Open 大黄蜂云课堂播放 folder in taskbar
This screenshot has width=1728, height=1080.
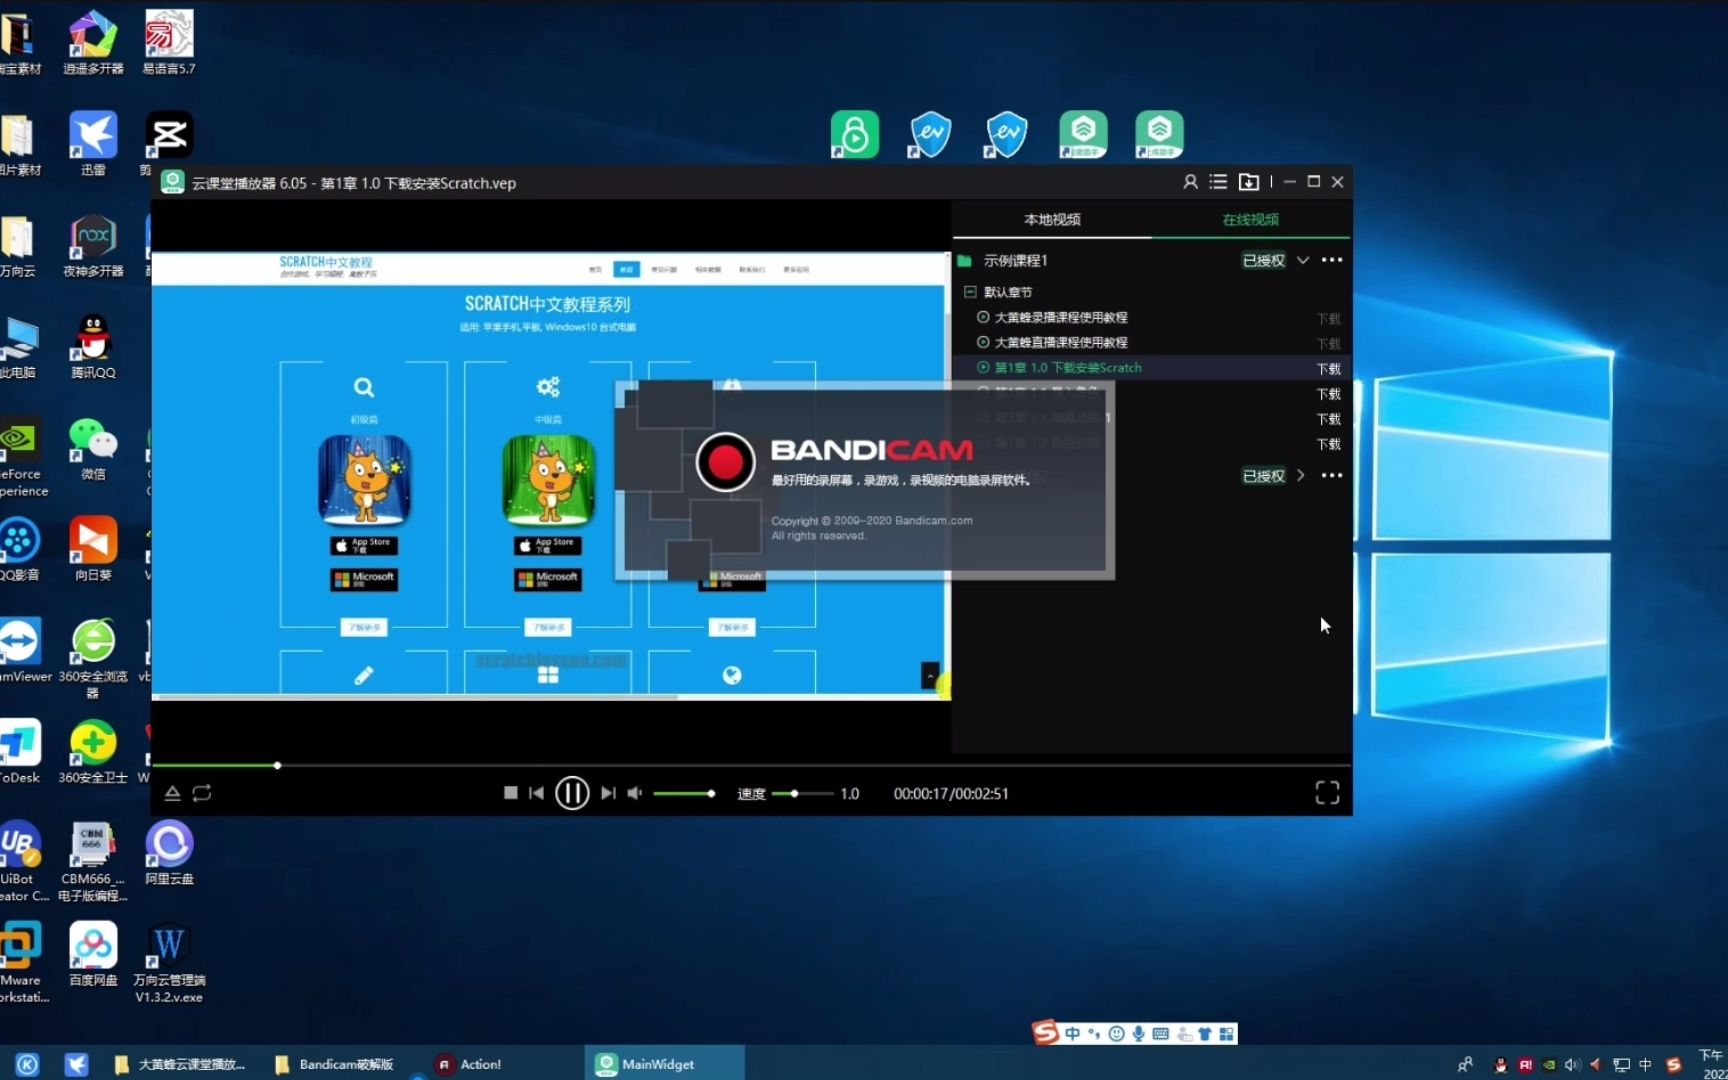[x=180, y=1064]
